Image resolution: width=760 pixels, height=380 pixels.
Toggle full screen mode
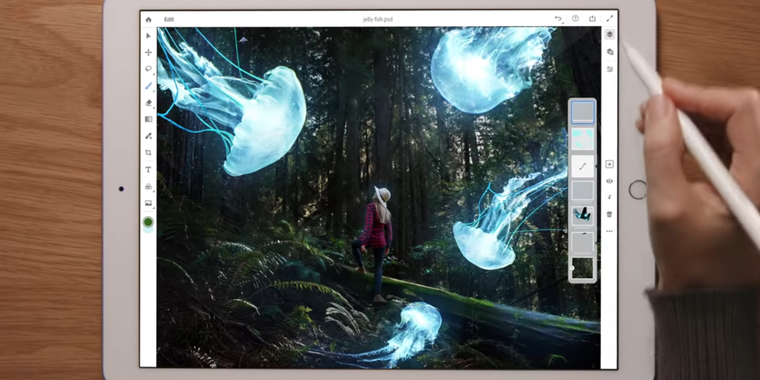[x=610, y=18]
